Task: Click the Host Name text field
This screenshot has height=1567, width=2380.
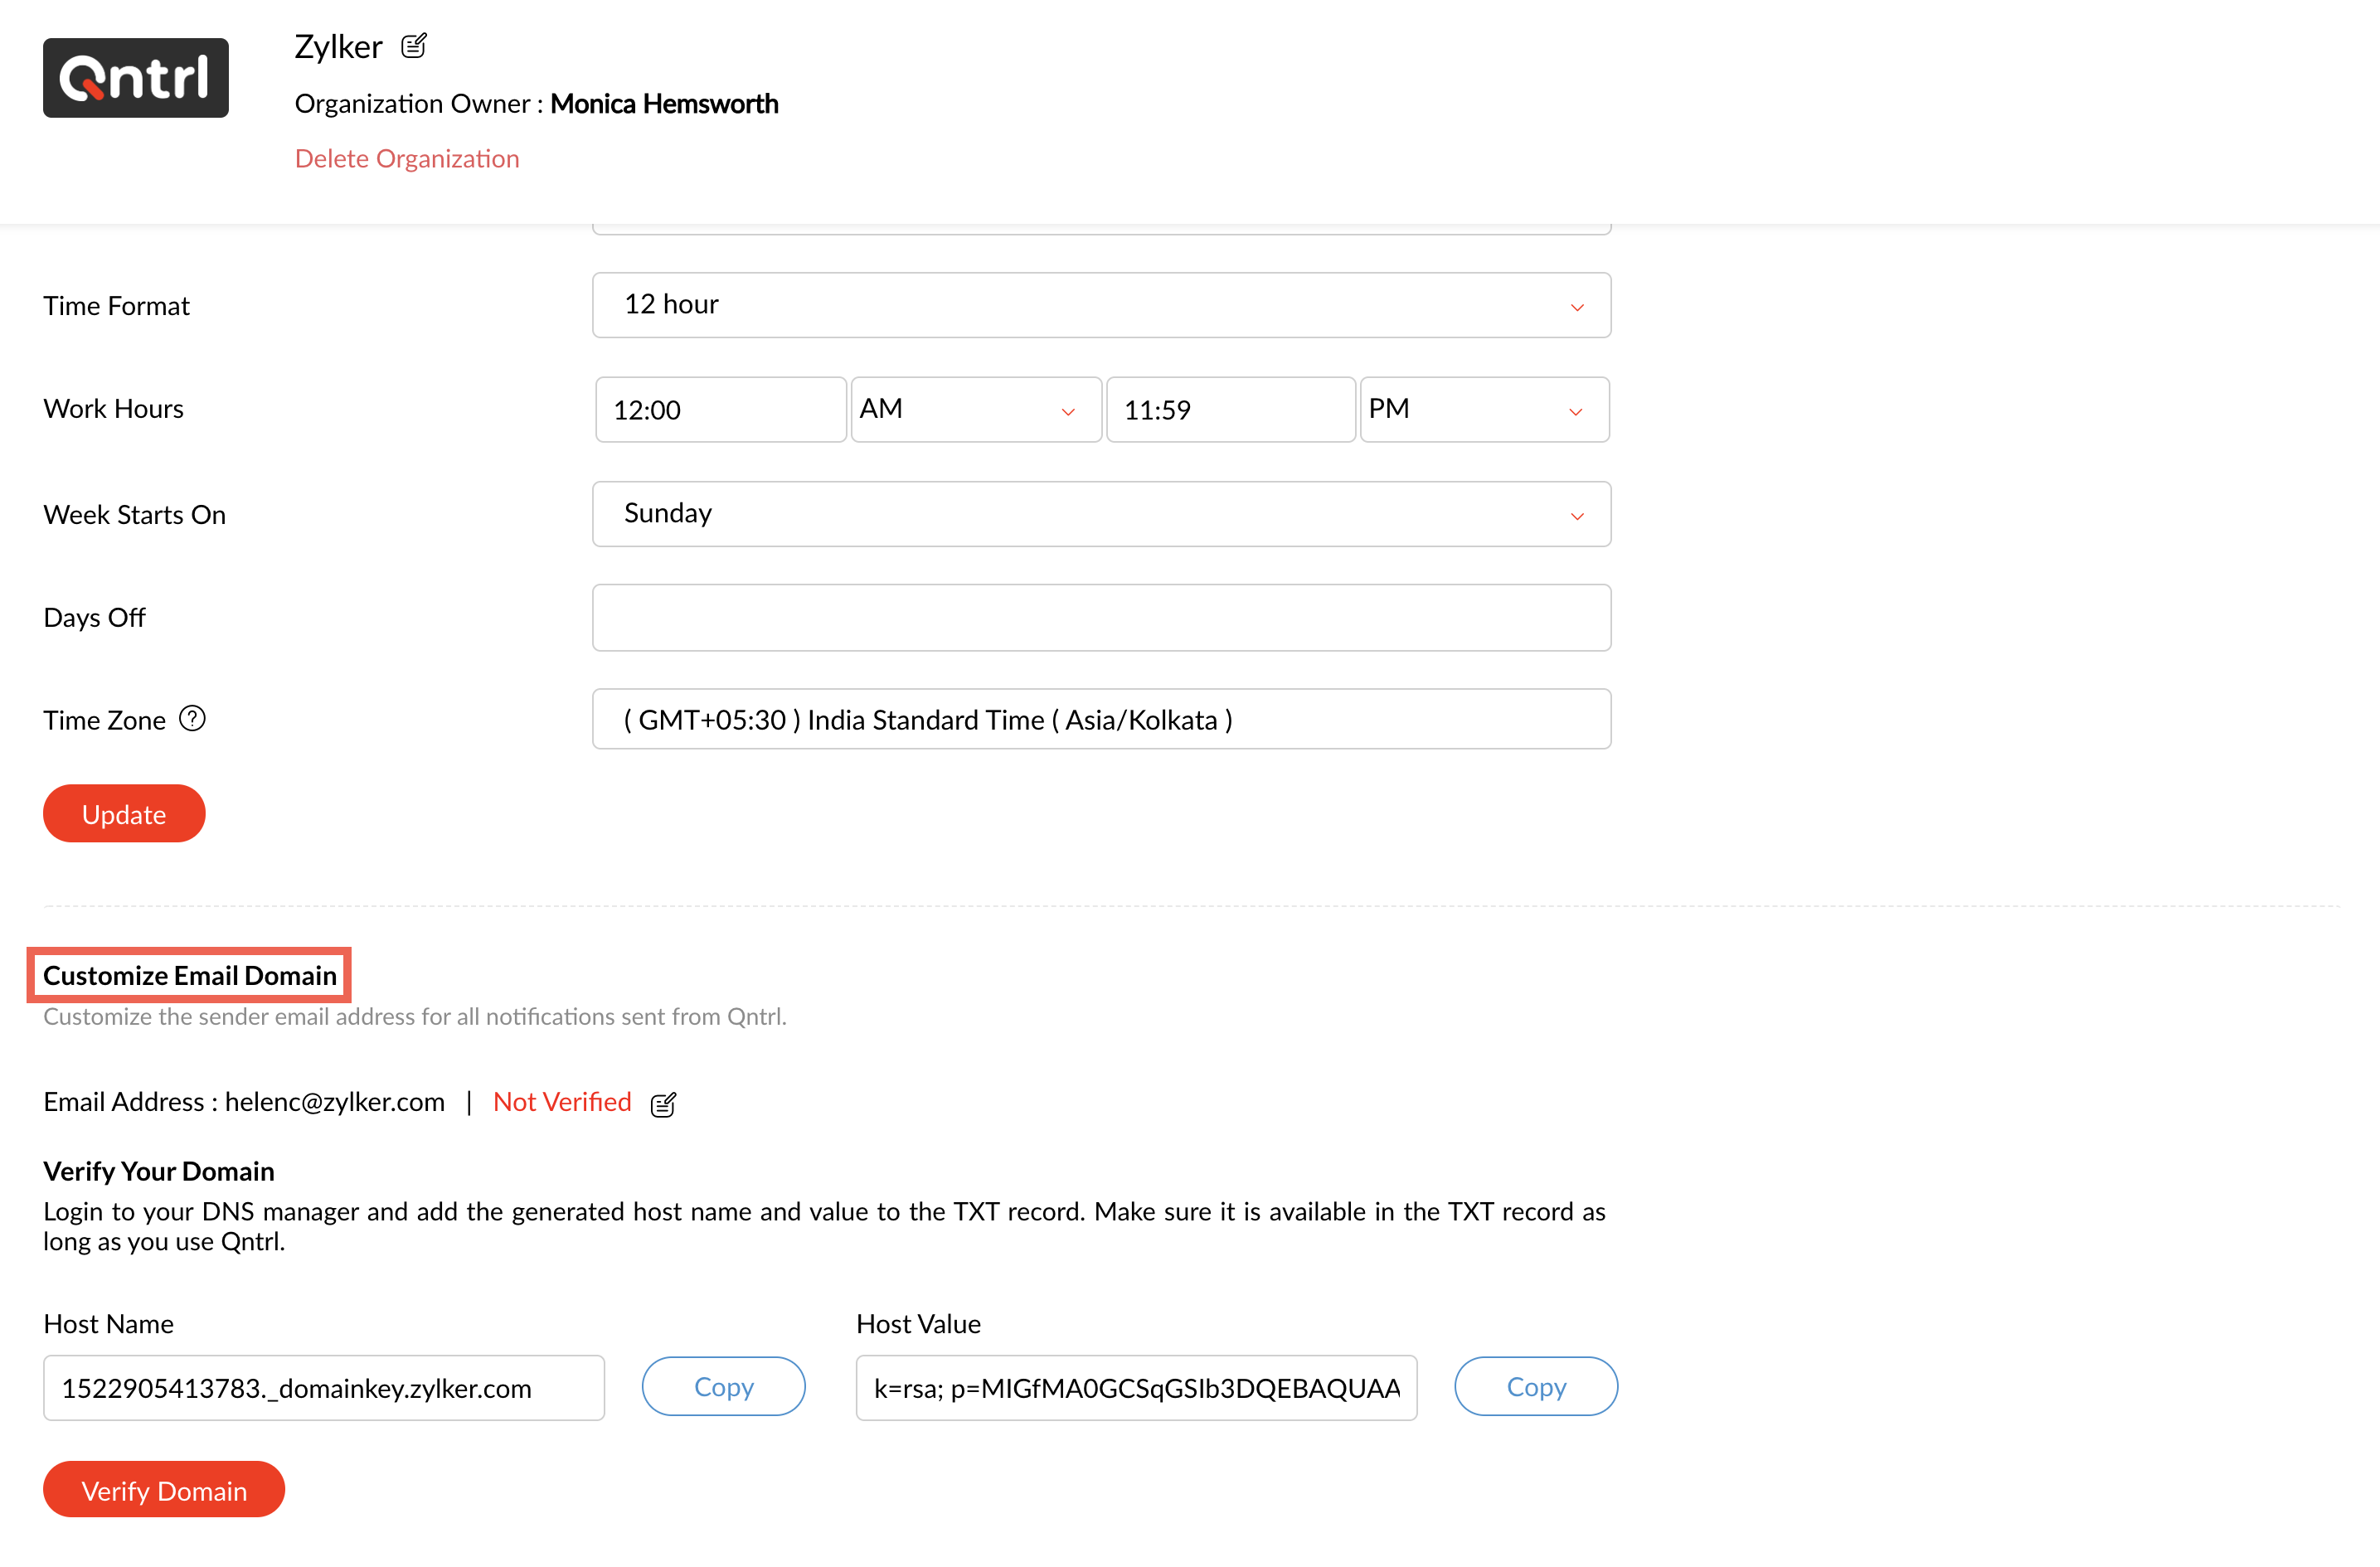Action: (x=323, y=1387)
